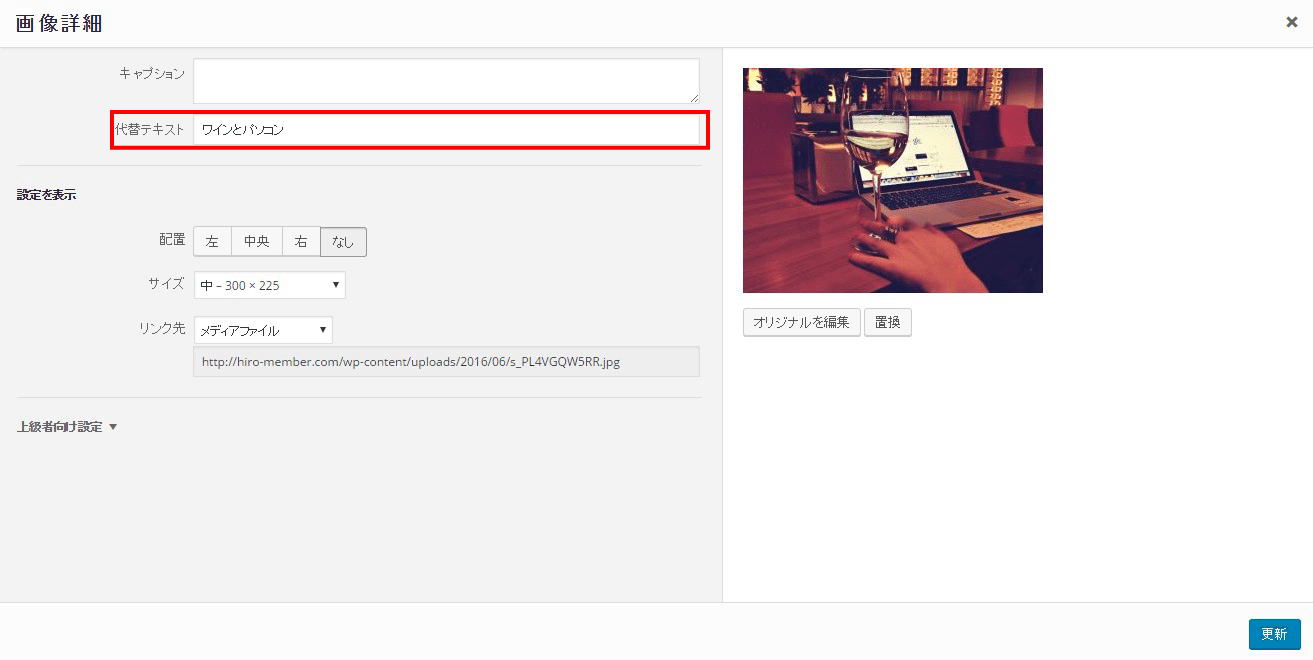
Task: Choose the なし alignment option
Action: pyautogui.click(x=343, y=242)
